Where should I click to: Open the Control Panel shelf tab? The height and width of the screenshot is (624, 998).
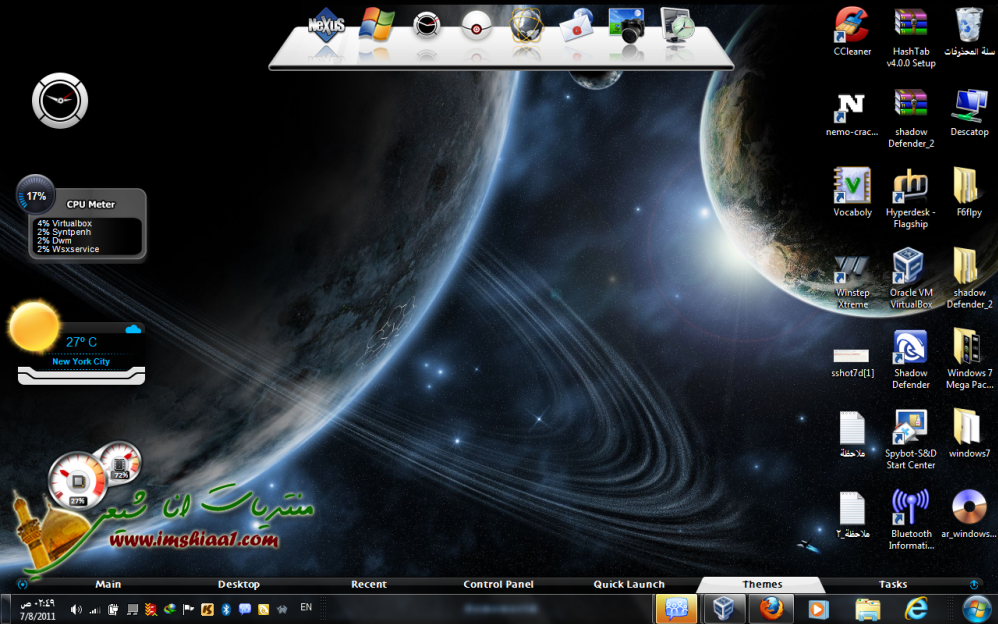(x=498, y=585)
